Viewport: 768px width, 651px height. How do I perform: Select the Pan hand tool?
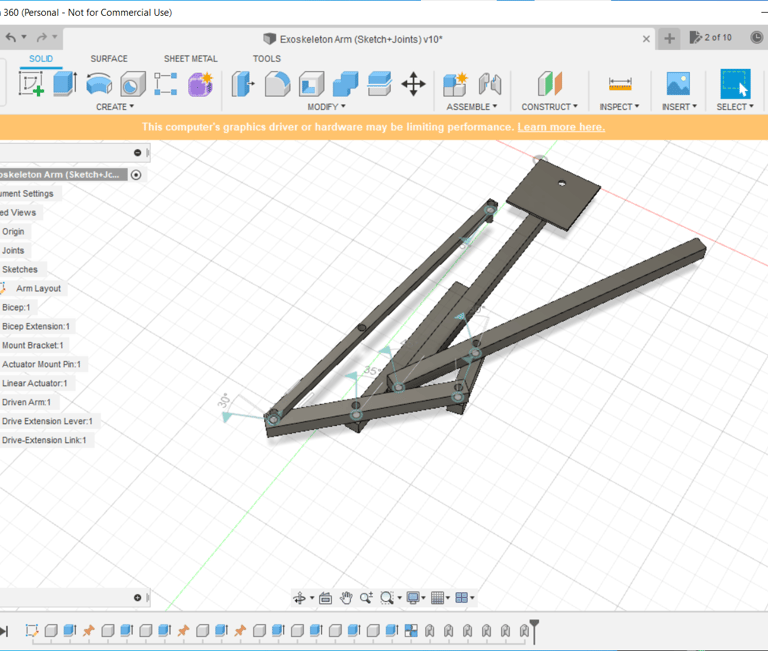(346, 598)
